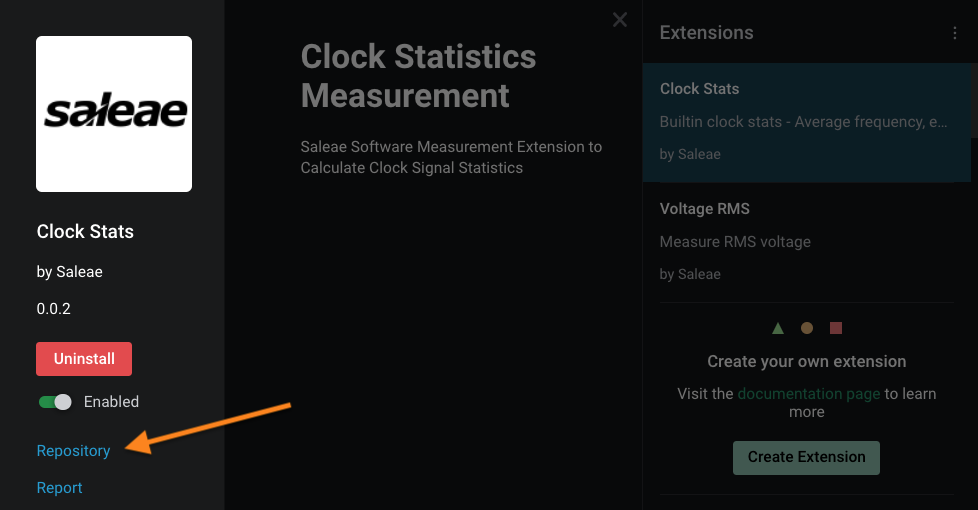
Task: Click the orange circle shape icon
Action: tap(807, 328)
